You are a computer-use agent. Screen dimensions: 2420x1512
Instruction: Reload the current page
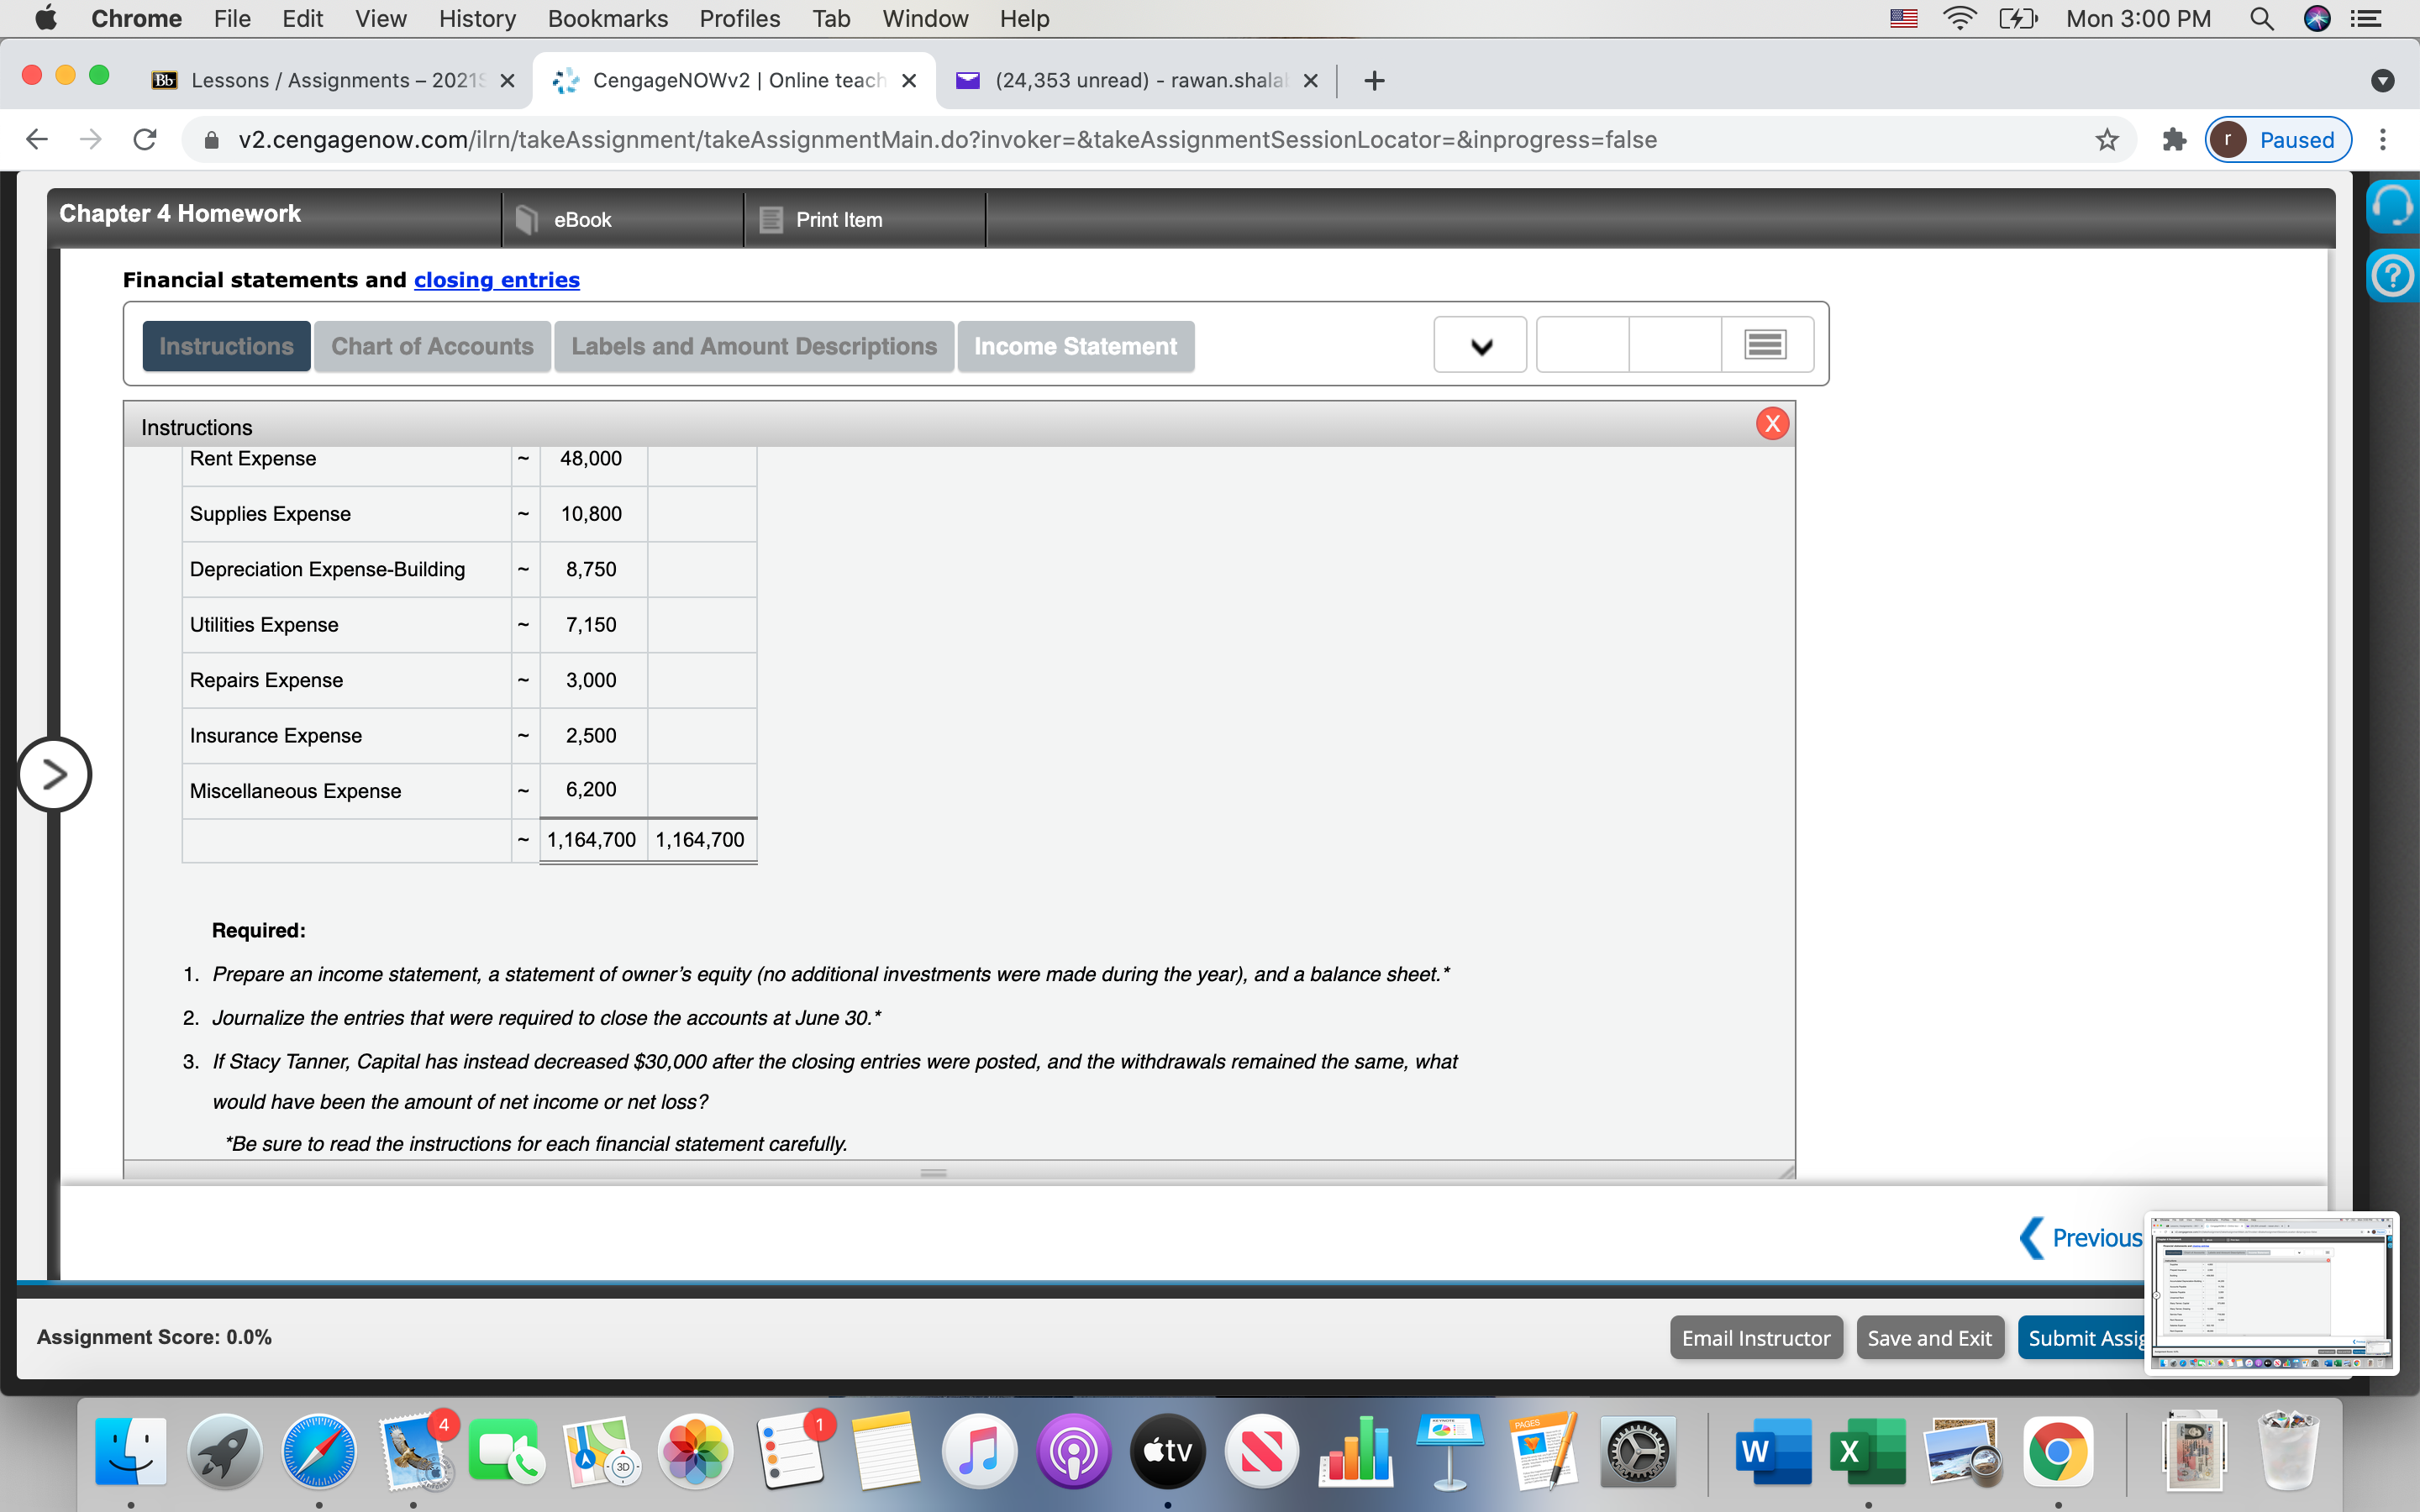point(143,139)
